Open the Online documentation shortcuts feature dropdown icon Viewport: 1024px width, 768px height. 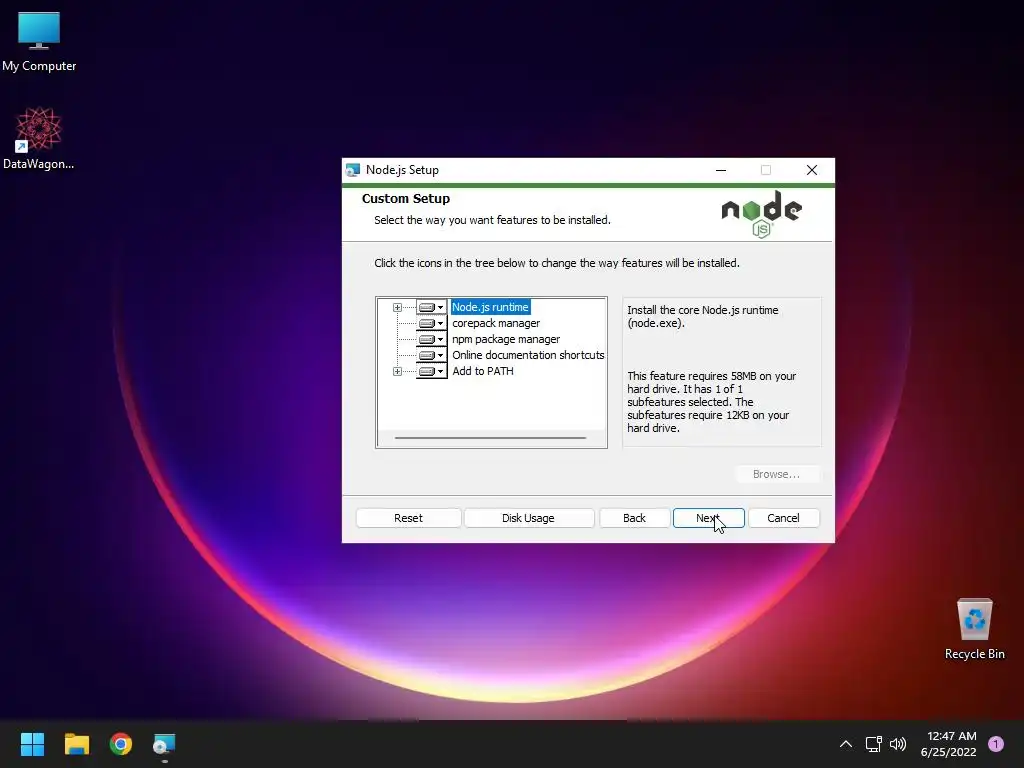coord(431,355)
